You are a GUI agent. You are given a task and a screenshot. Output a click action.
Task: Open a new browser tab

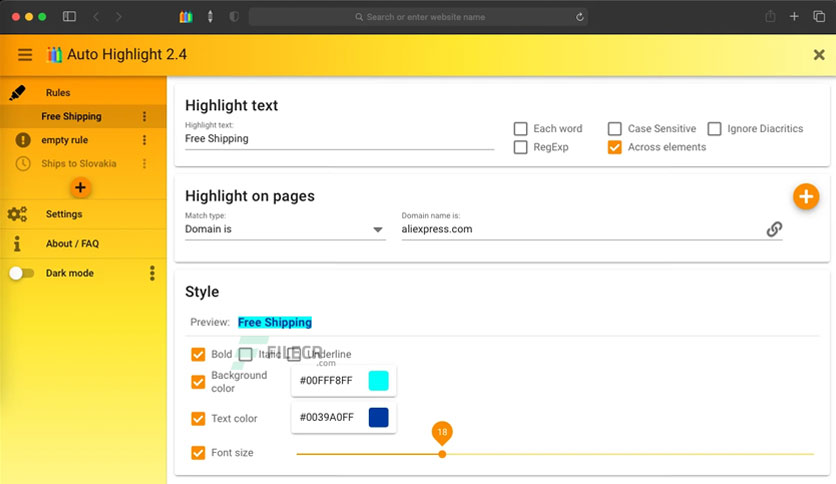pyautogui.click(x=794, y=17)
